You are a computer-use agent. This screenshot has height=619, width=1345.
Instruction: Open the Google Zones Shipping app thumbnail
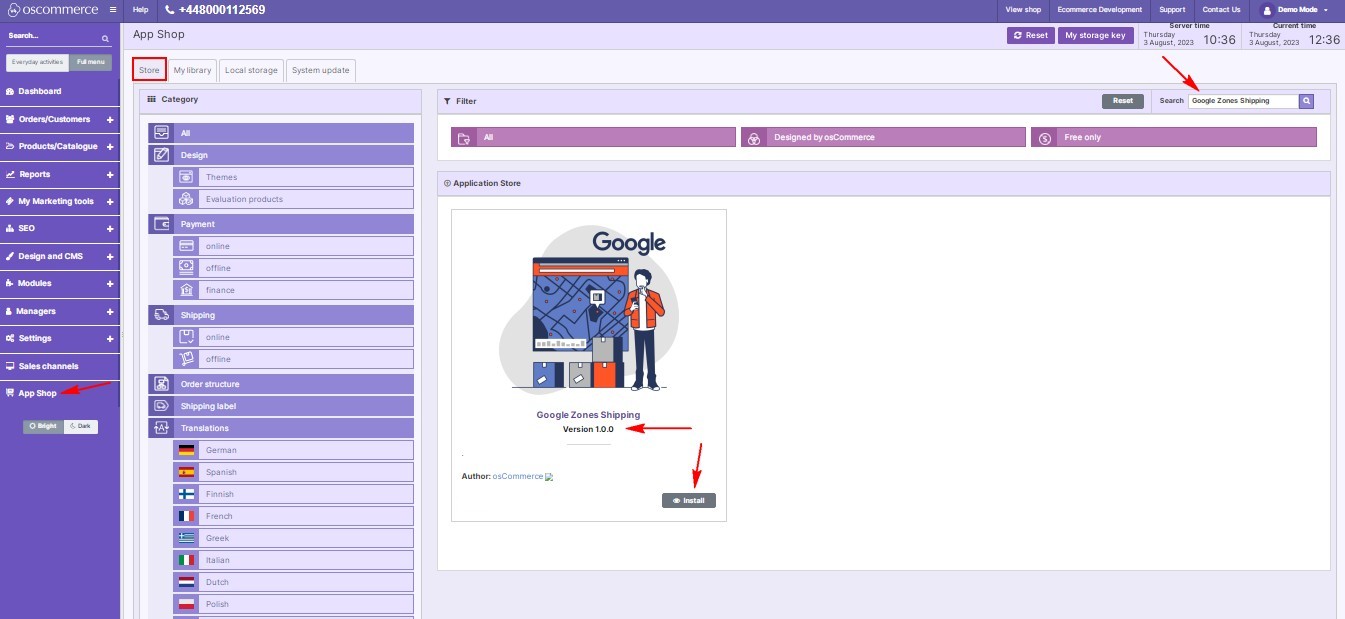point(589,310)
